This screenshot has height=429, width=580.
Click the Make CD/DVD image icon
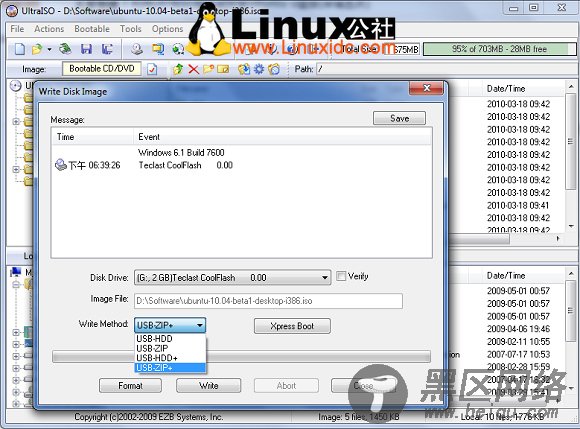pyautogui.click(x=137, y=49)
